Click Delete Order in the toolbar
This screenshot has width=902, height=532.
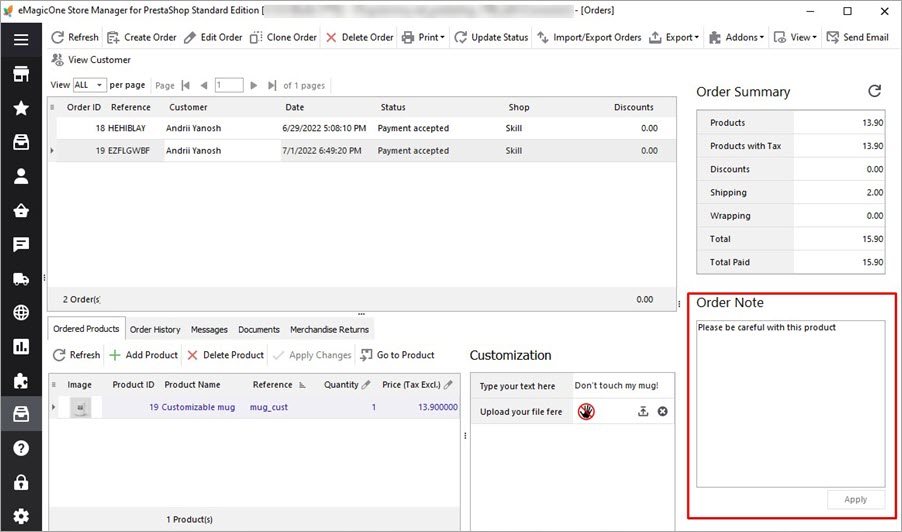coord(360,37)
